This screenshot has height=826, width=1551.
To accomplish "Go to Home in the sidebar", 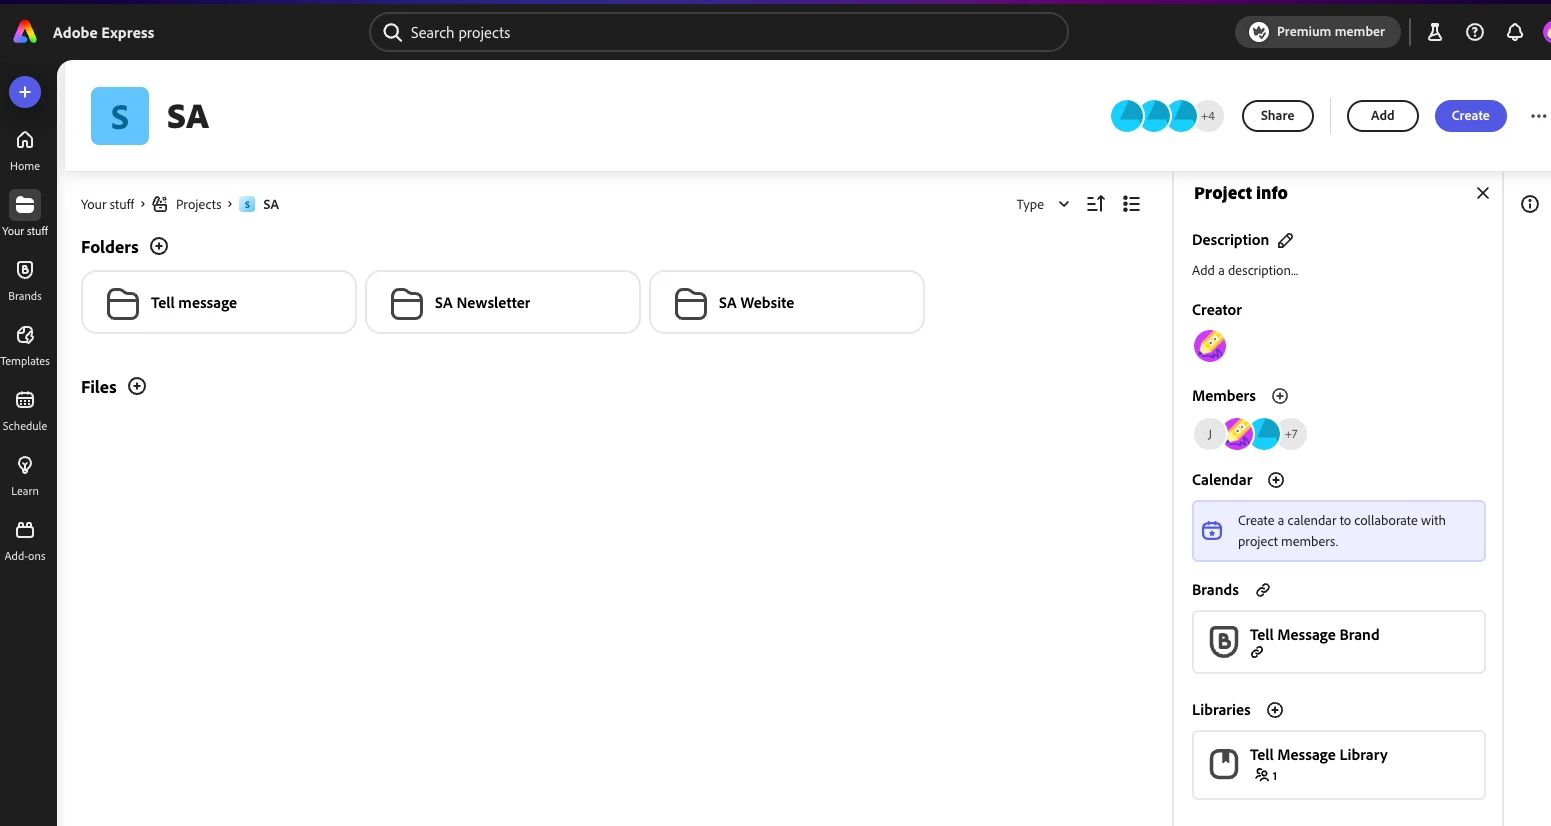I will click(x=25, y=150).
